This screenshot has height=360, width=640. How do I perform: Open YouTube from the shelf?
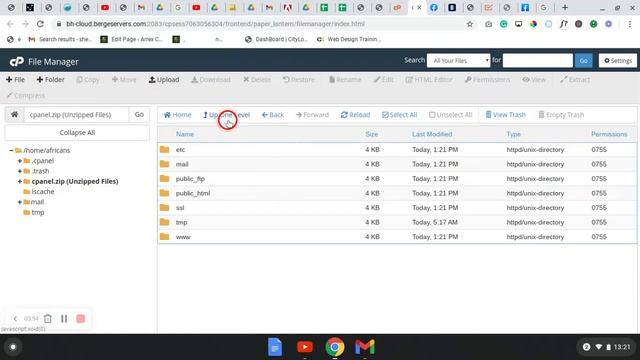click(305, 347)
